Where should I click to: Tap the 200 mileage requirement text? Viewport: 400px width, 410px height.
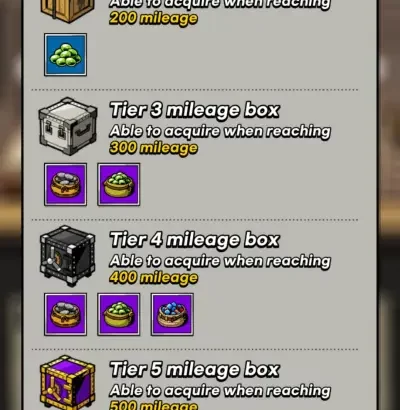[154, 18]
